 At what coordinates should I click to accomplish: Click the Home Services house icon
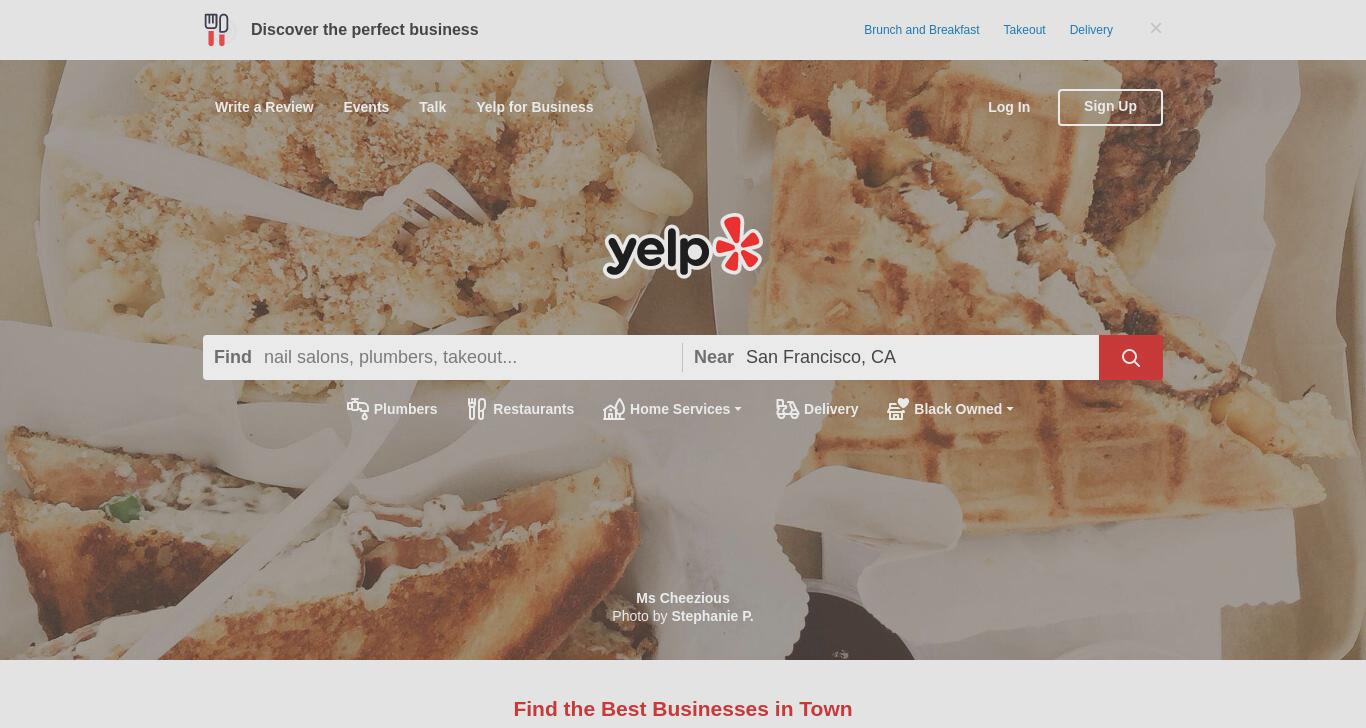[x=614, y=409]
